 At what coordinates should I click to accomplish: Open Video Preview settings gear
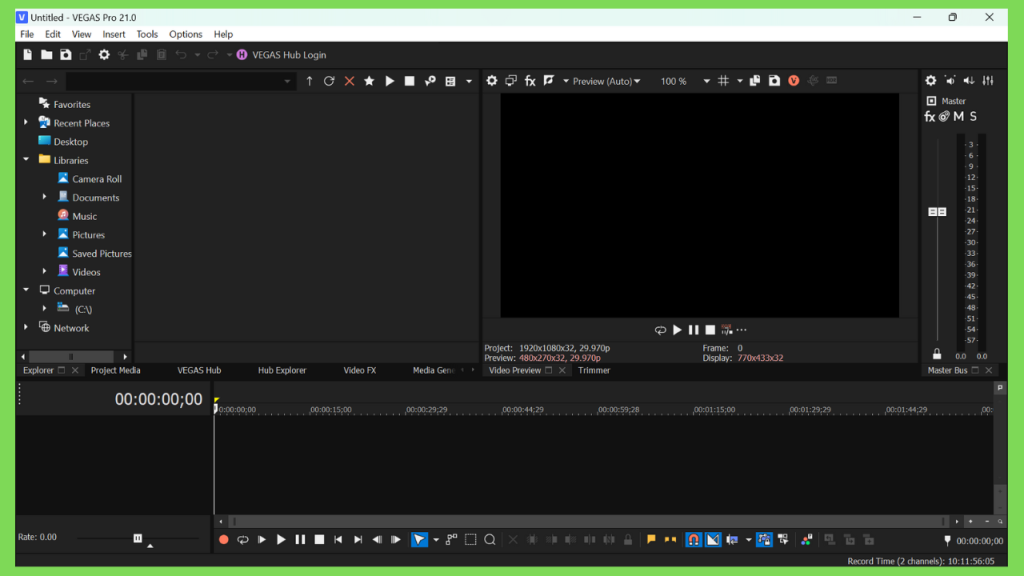point(492,80)
